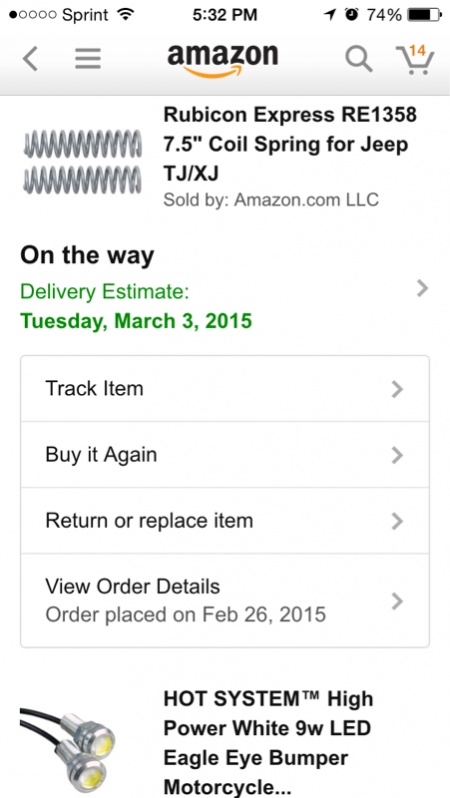Tap the battery icon in status bar
Image resolution: width=450 pixels, height=798 pixels.
pyautogui.click(x=425, y=15)
